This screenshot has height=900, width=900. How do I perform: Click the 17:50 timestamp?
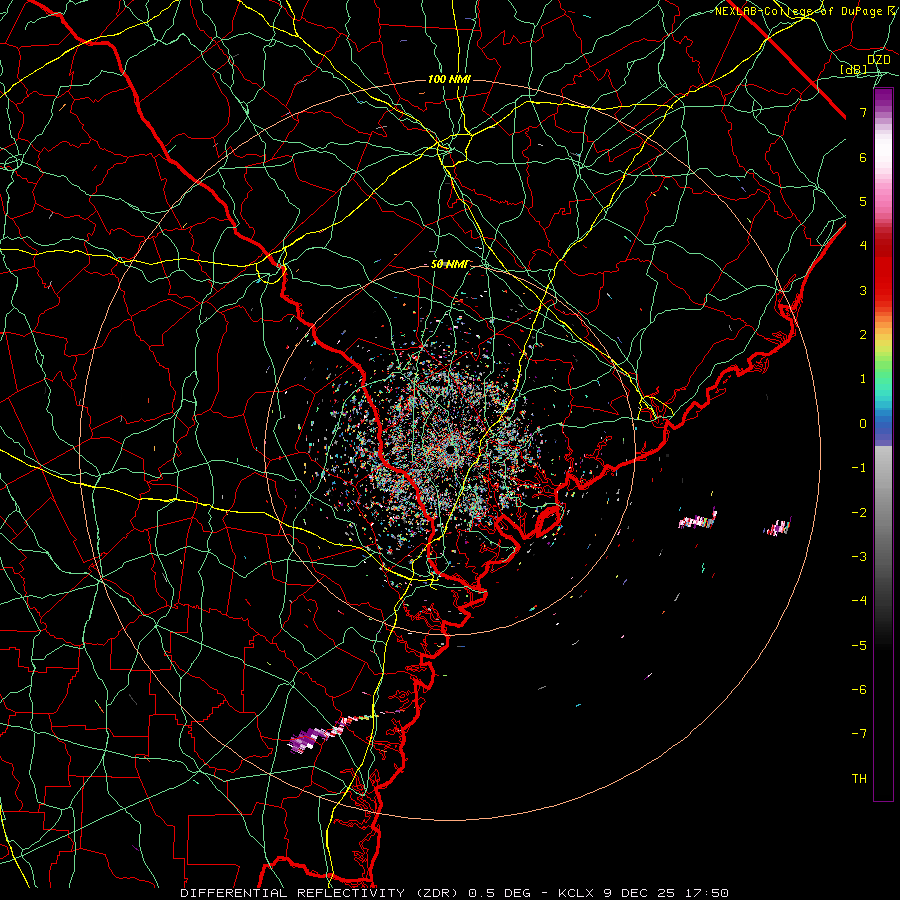click(x=705, y=893)
